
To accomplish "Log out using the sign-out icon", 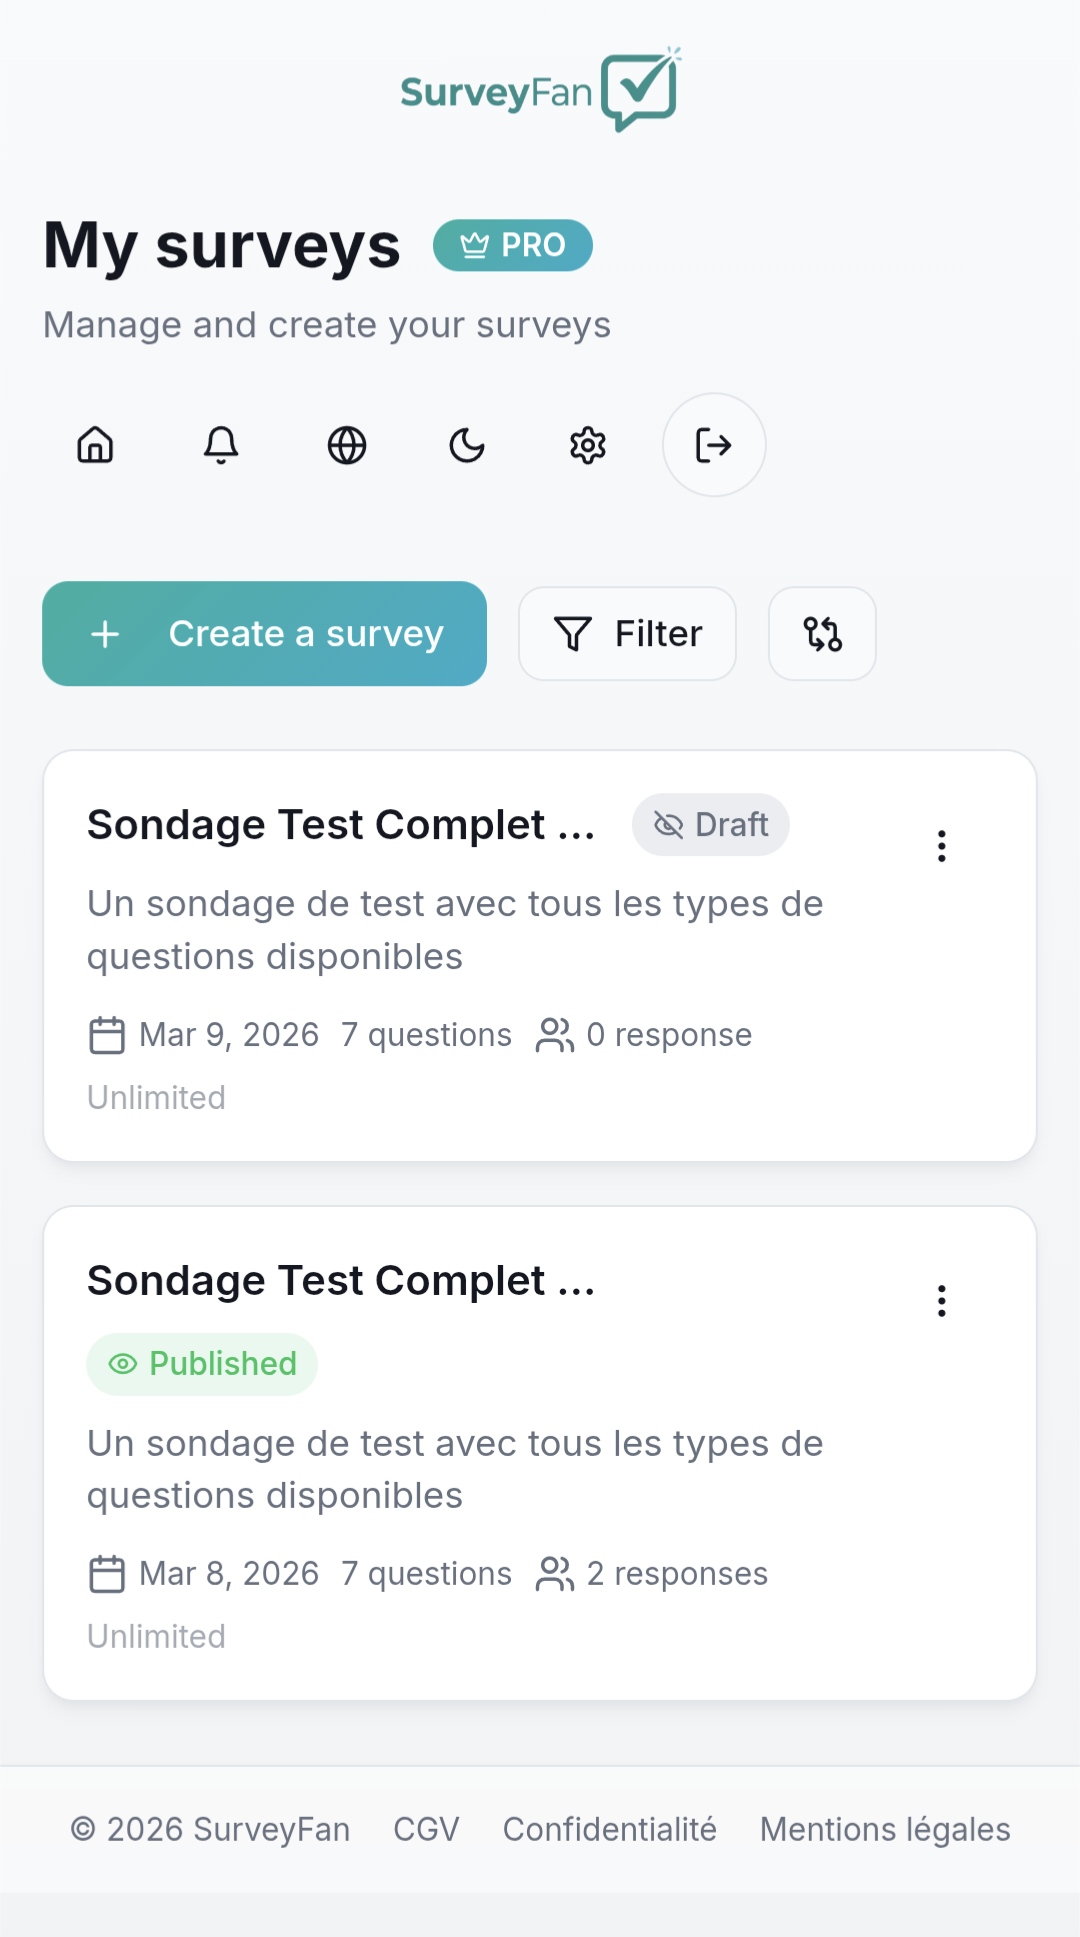I will (x=713, y=445).
